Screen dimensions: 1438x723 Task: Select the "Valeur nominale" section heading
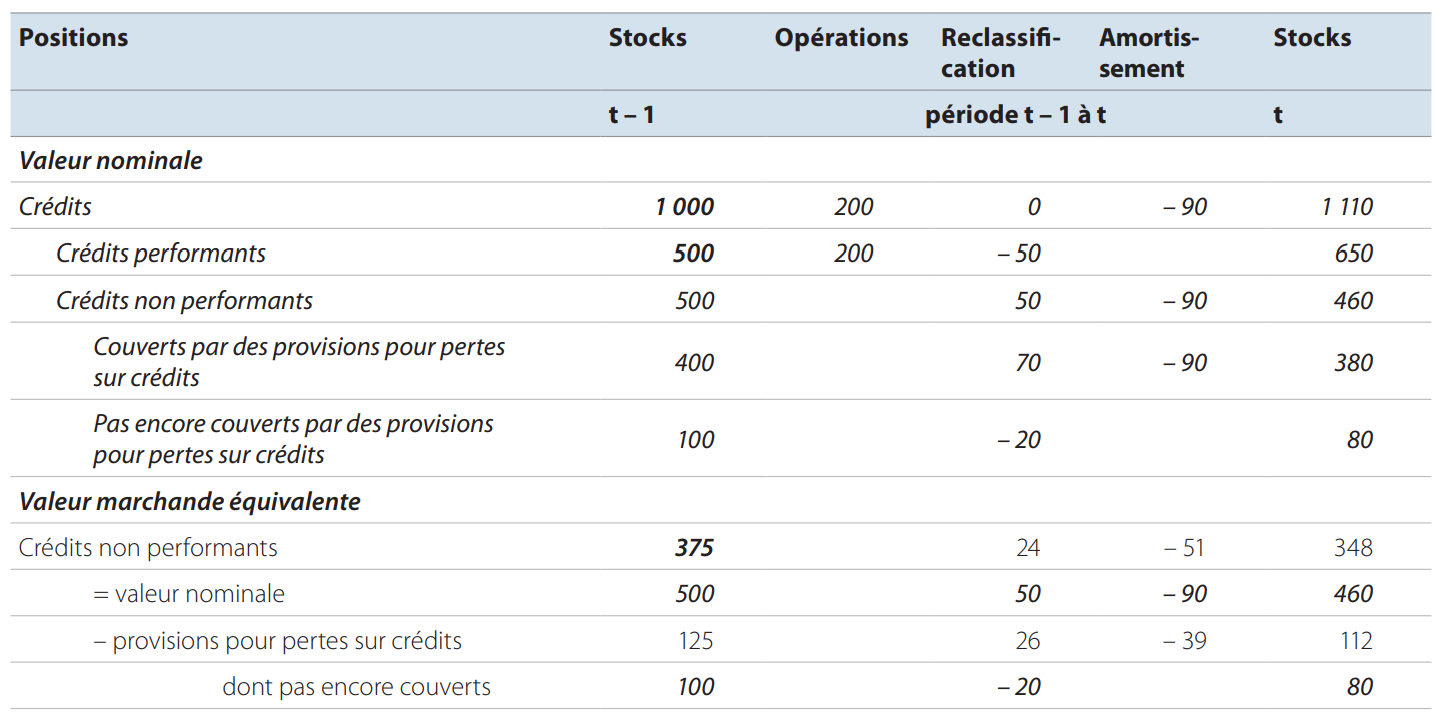click(x=111, y=160)
